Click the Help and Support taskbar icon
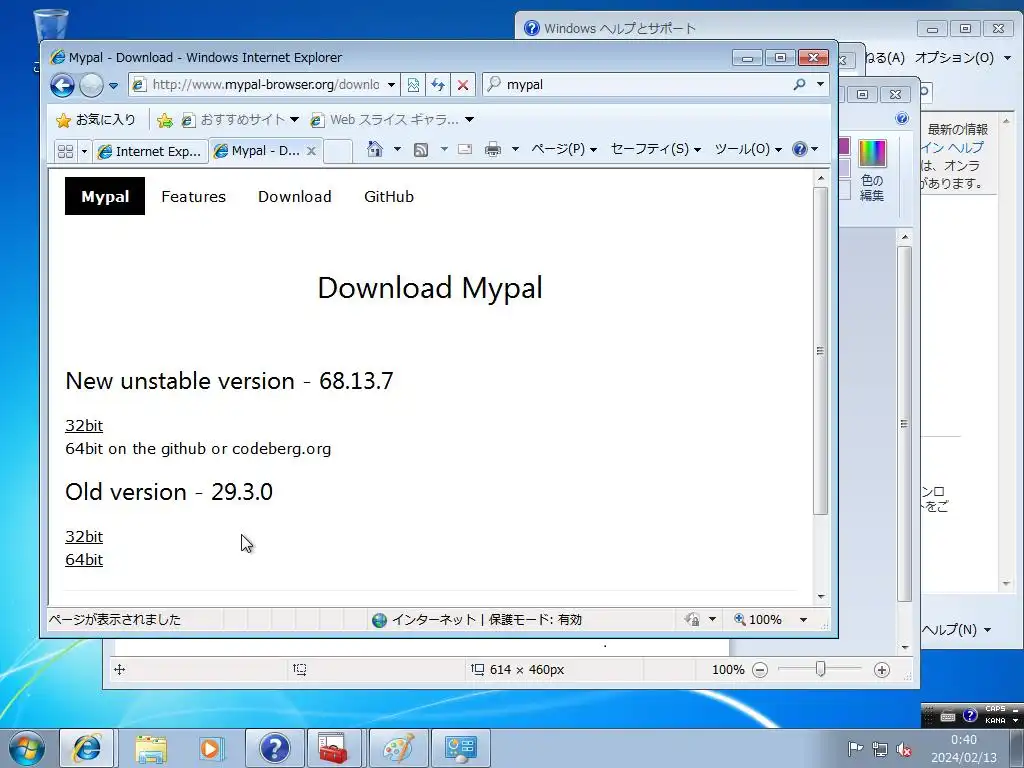This screenshot has height=768, width=1024. click(x=274, y=748)
